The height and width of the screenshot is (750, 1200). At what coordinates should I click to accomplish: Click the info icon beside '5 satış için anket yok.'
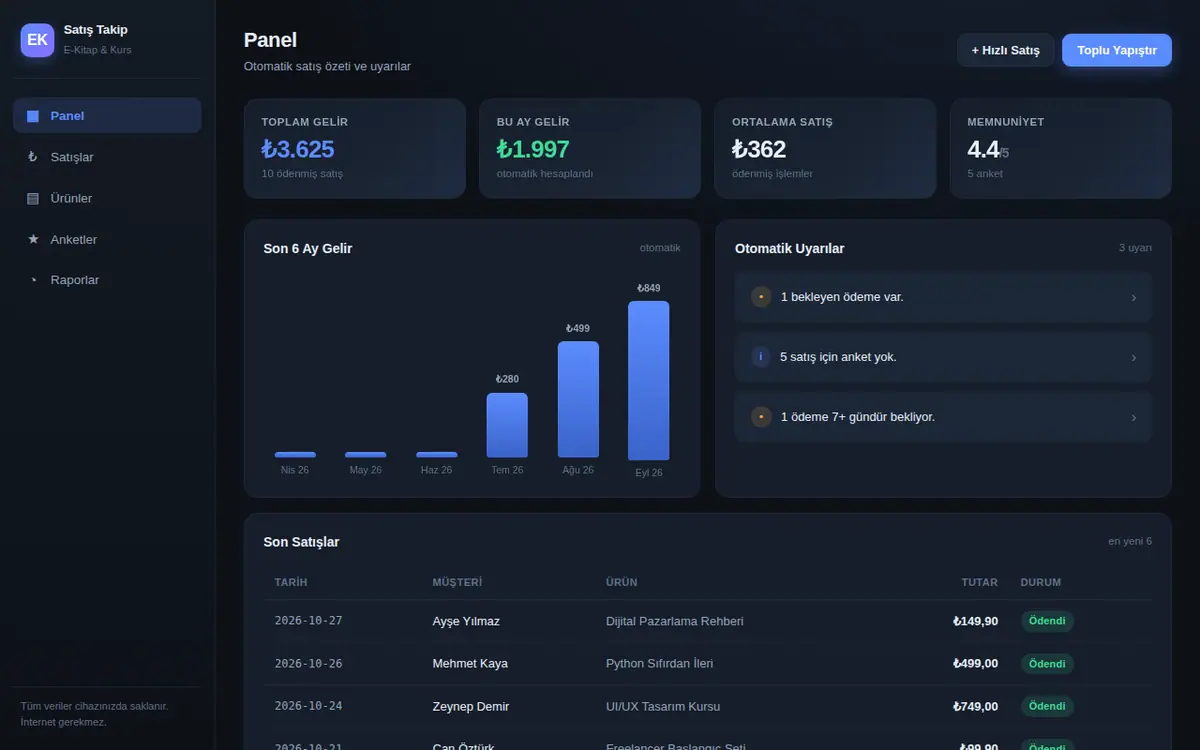tap(761, 357)
